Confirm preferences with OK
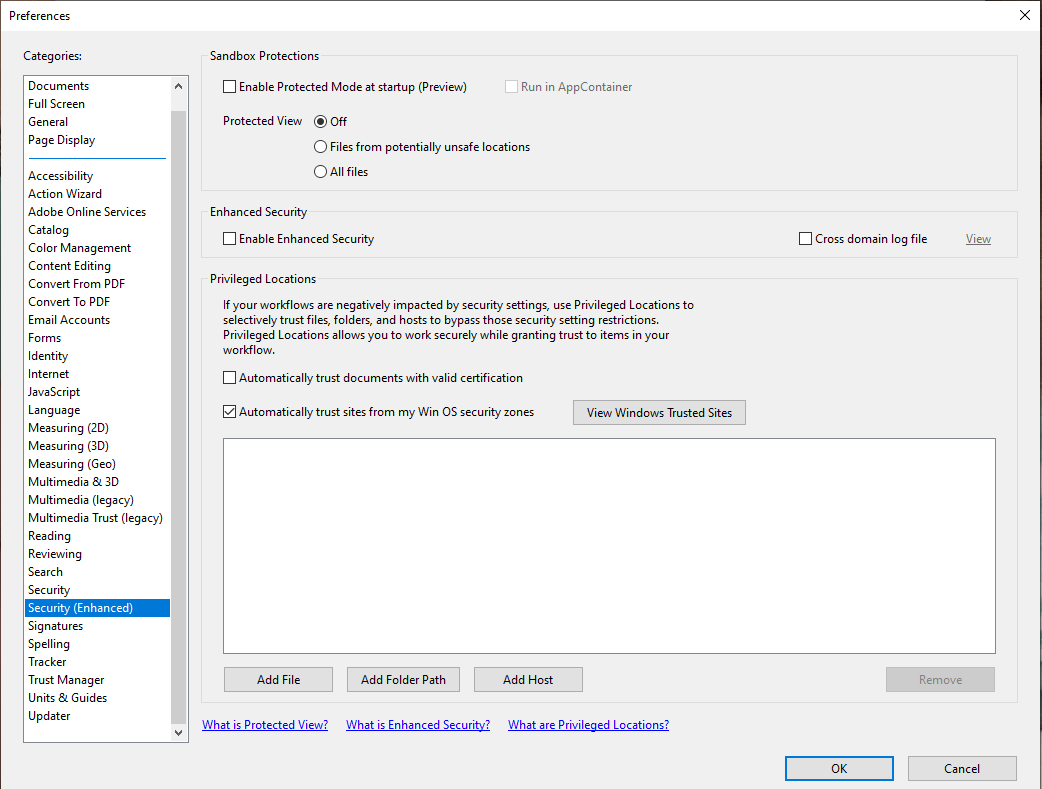Viewport: 1042px width, 789px height. point(839,768)
